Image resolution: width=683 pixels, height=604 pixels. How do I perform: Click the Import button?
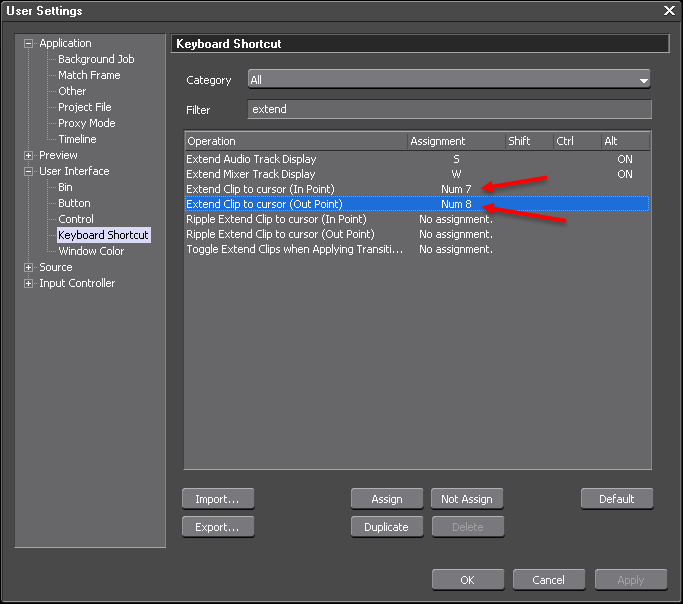pyautogui.click(x=217, y=498)
